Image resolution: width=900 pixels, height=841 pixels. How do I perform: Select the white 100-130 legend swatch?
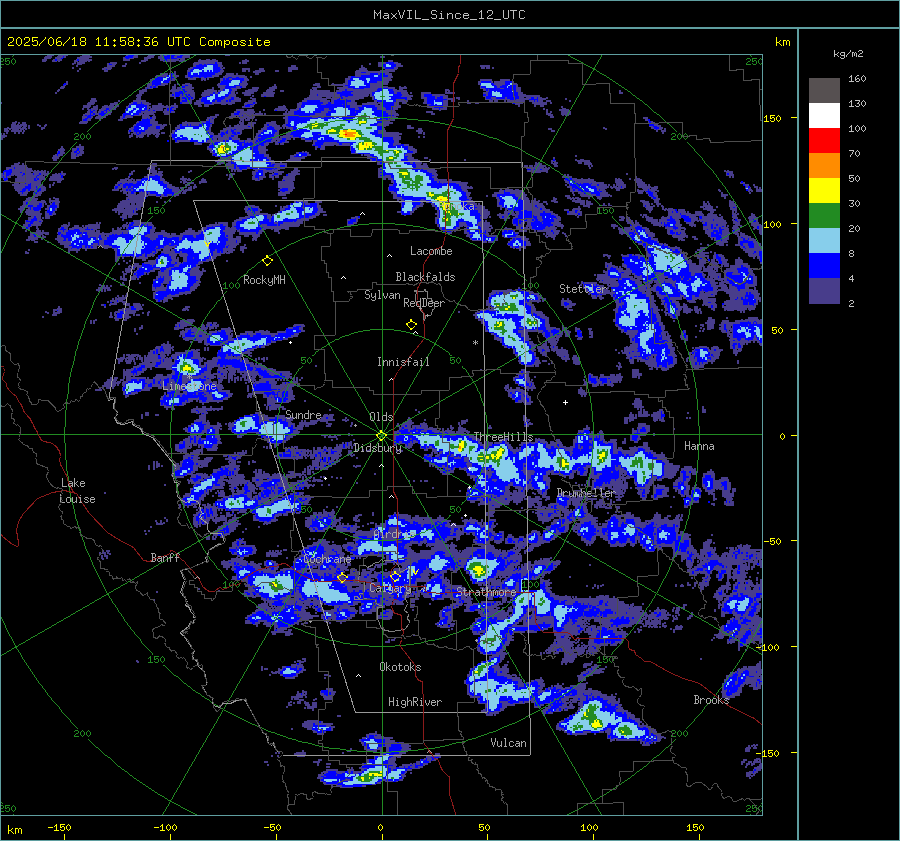[824, 116]
